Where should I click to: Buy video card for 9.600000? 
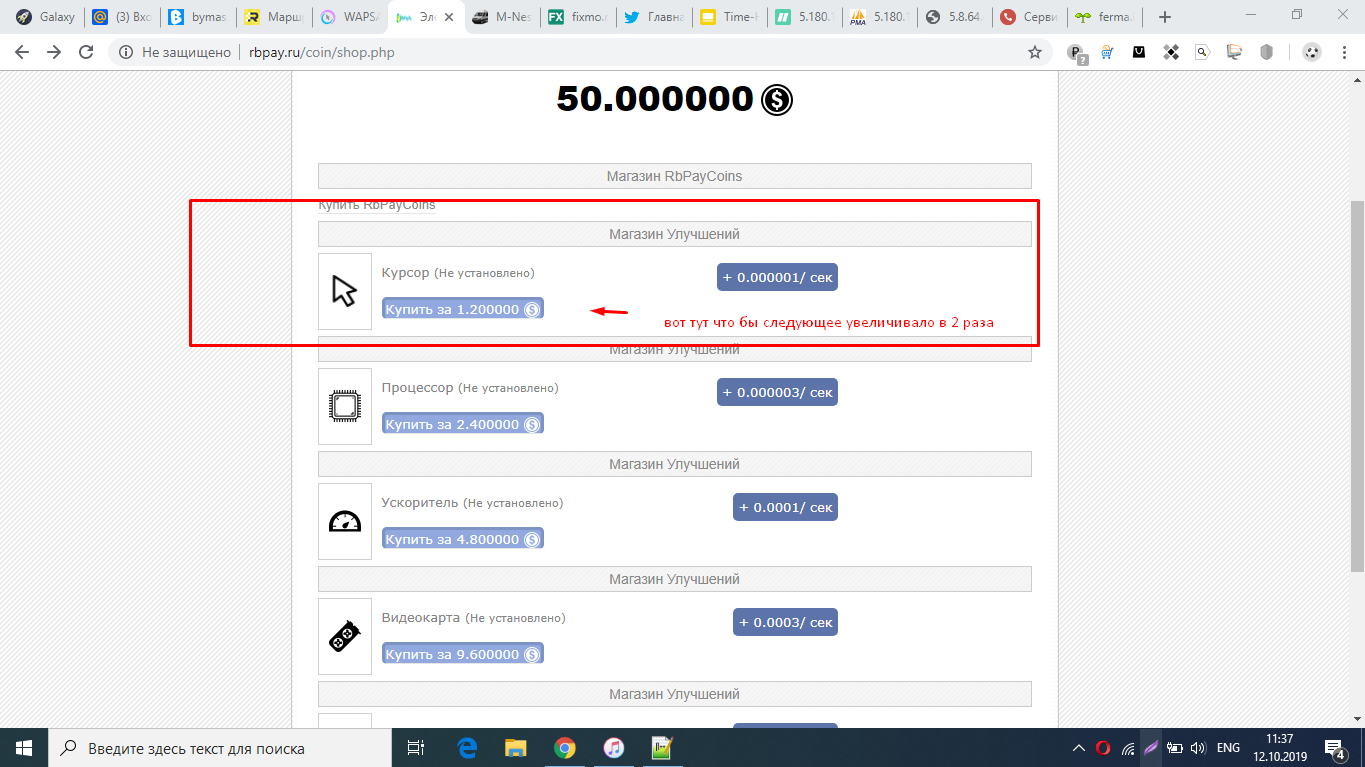click(x=462, y=654)
